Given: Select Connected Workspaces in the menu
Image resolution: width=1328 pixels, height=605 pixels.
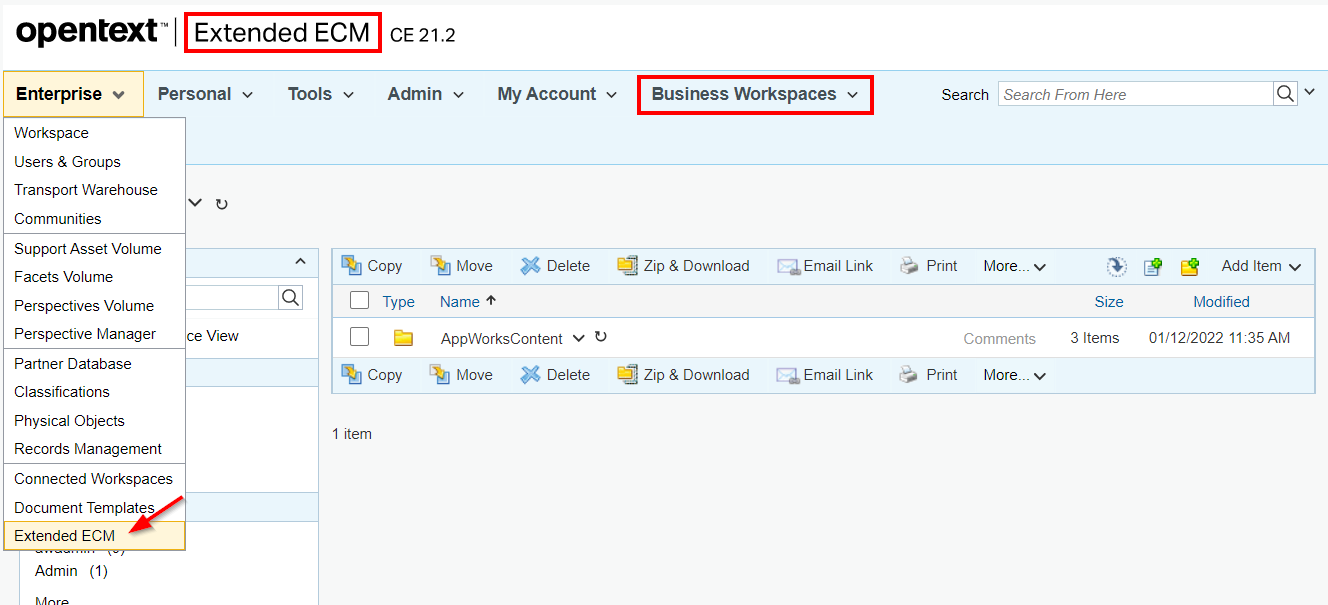Looking at the screenshot, I should coord(94,479).
